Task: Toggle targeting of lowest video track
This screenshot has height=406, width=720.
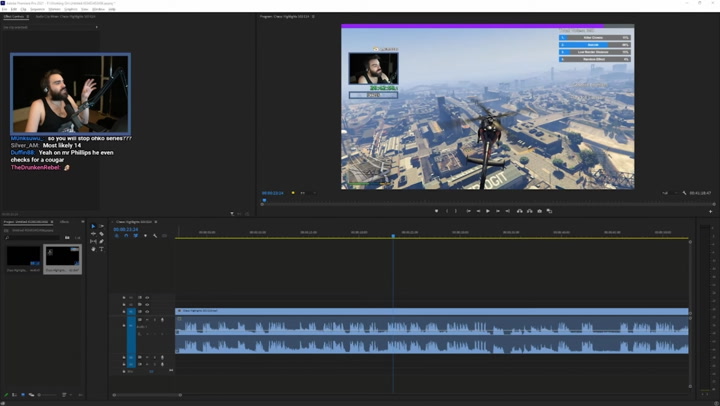Action: click(x=131, y=312)
